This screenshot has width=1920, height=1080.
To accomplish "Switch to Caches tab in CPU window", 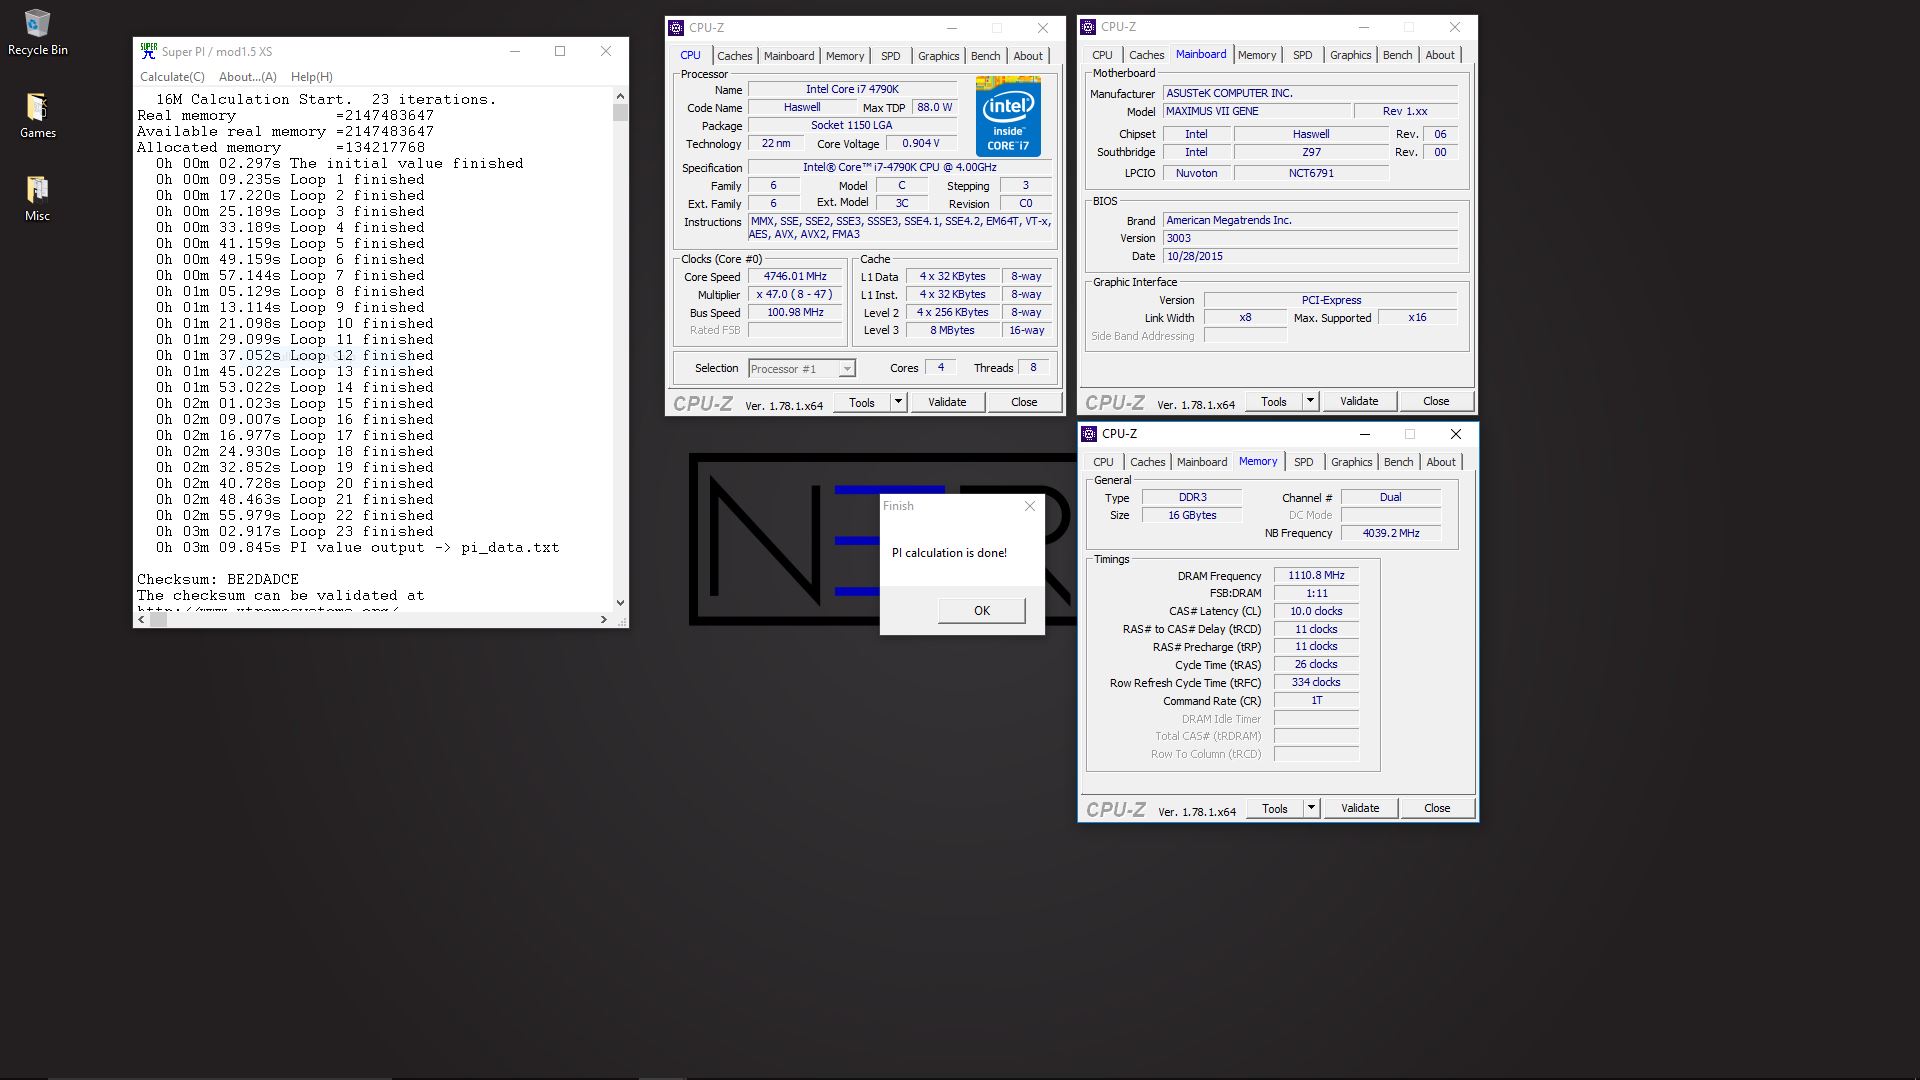I will point(734,56).
